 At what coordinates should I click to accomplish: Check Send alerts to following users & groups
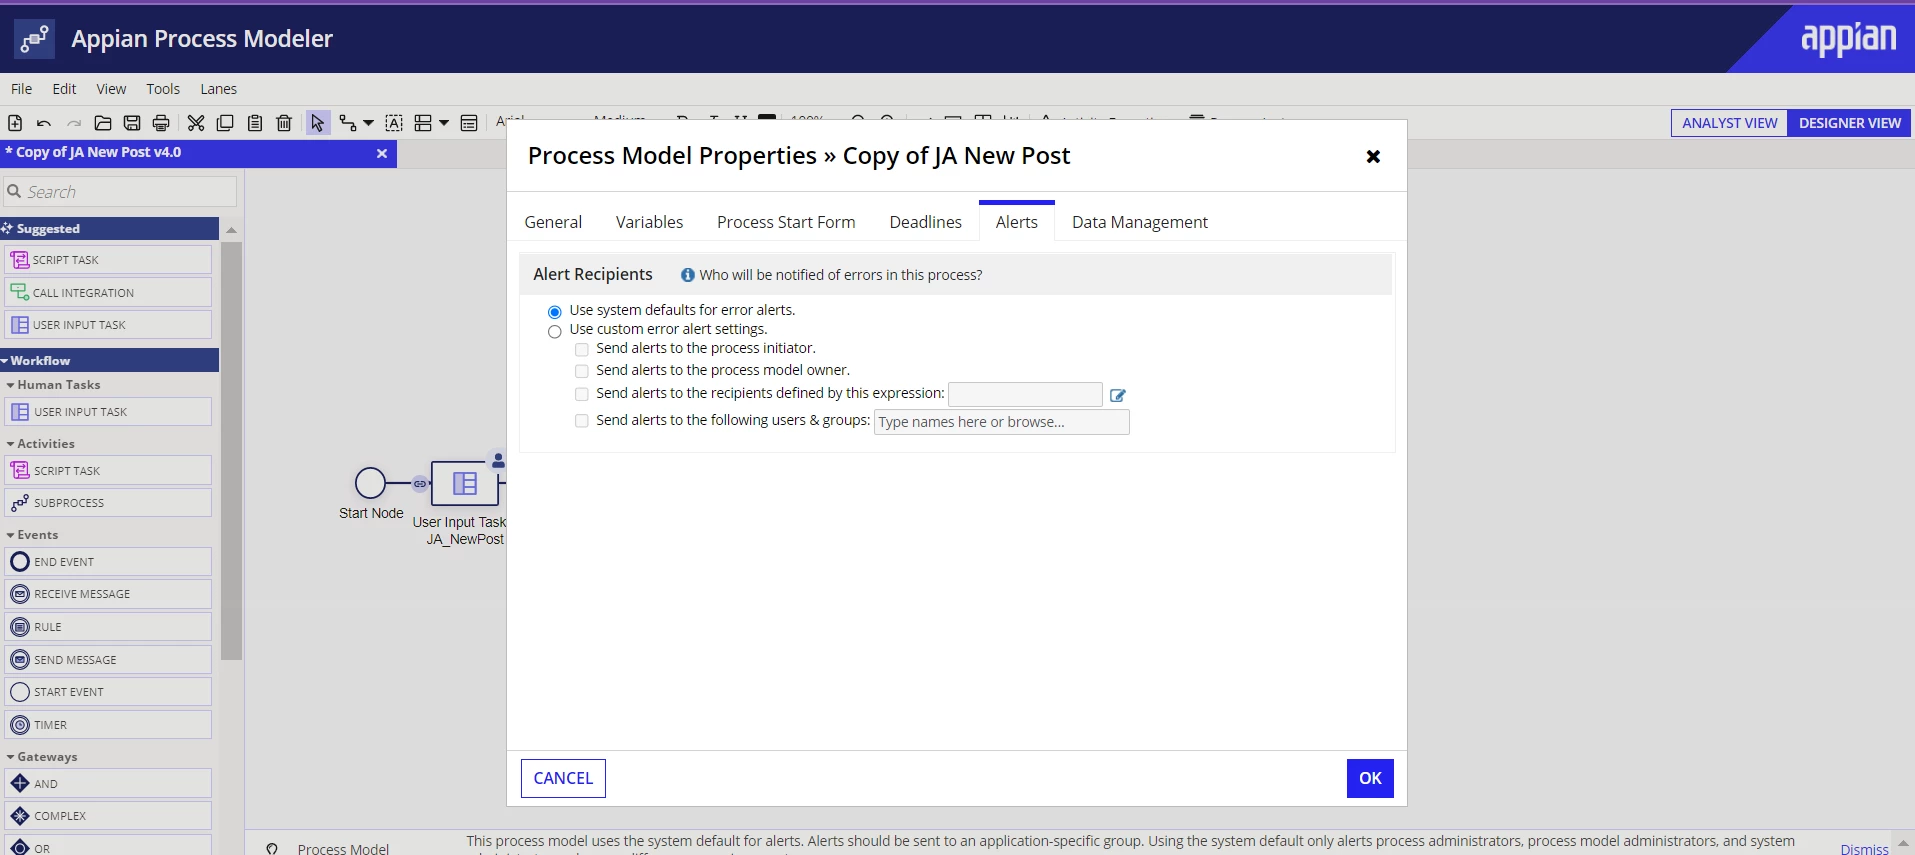coord(582,421)
